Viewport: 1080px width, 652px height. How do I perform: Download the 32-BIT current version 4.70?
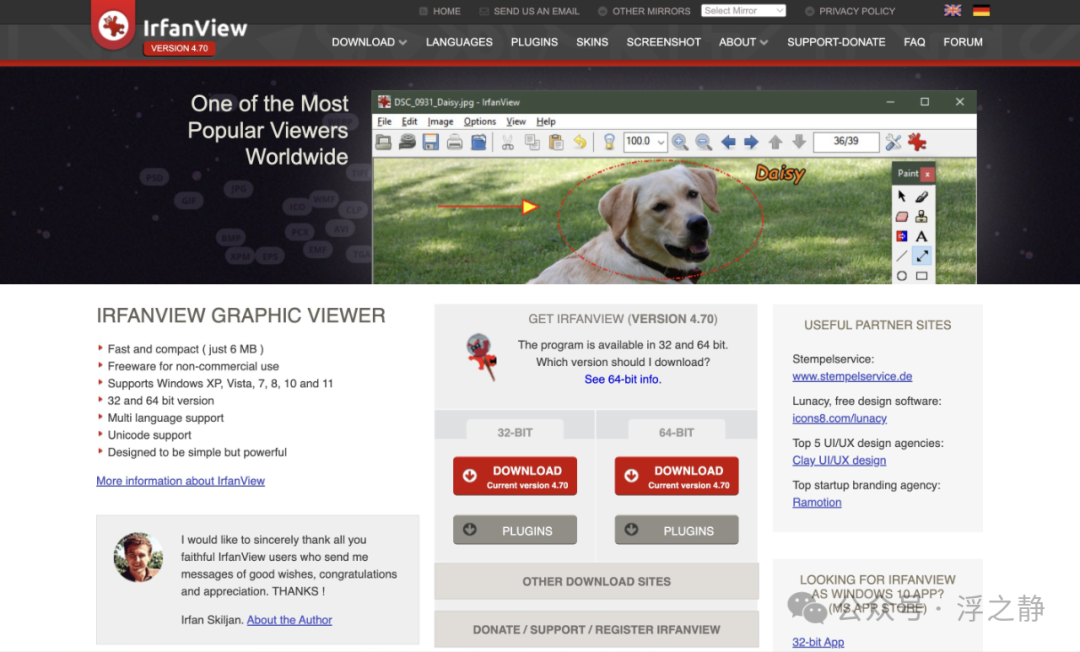(x=515, y=476)
